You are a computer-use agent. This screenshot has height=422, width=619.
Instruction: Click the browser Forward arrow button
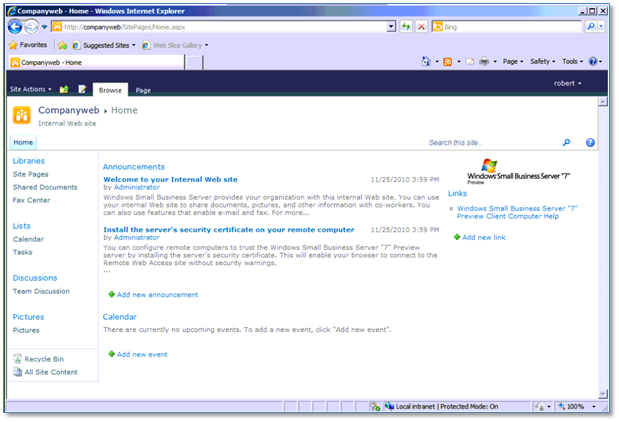32,27
